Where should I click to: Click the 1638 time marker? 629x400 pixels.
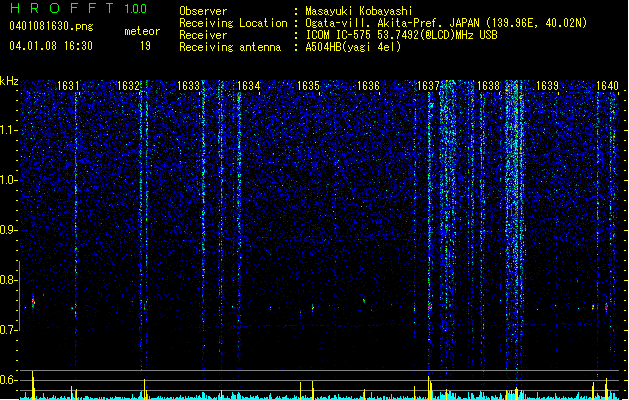[488, 86]
